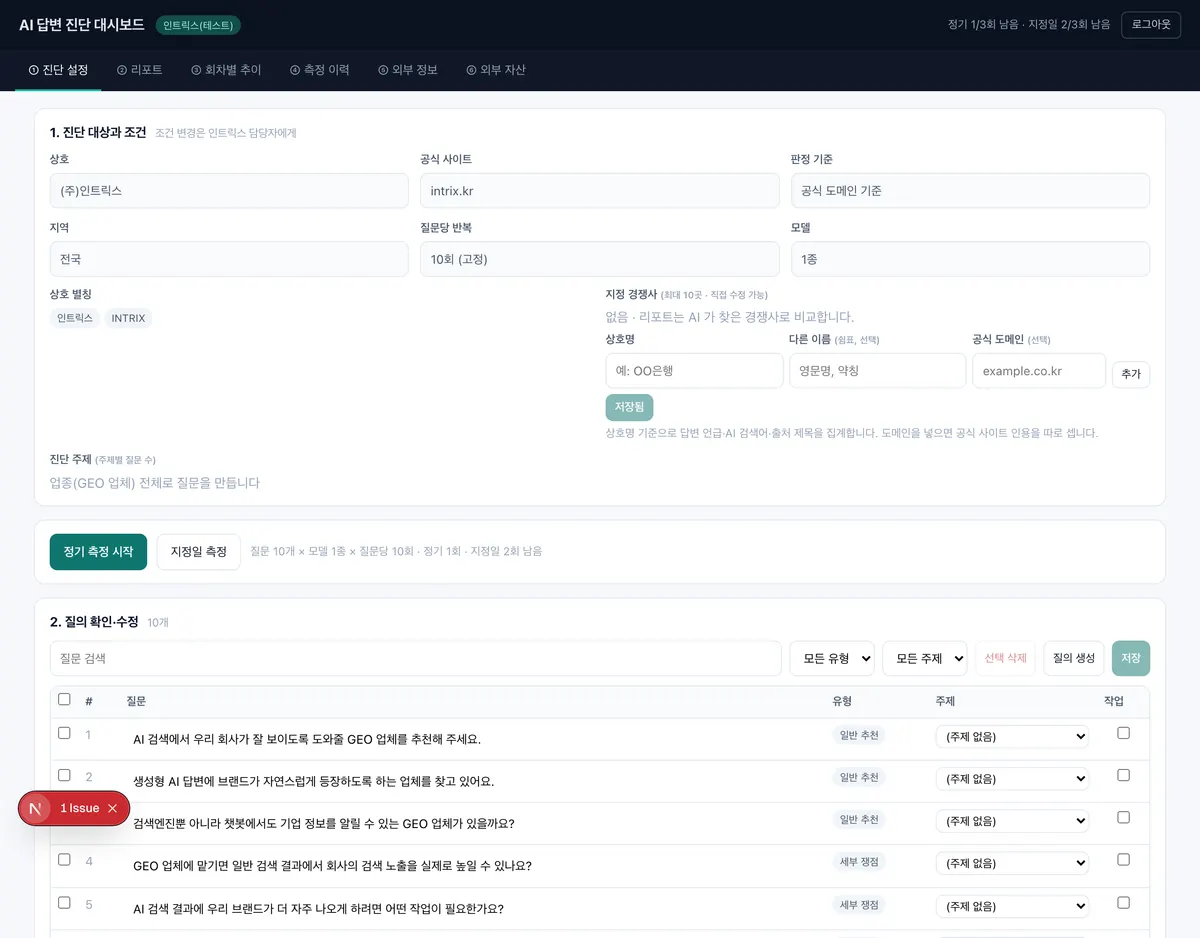Go to the 측정 이력 tab
The image size is (1200, 938).
[x=320, y=70]
